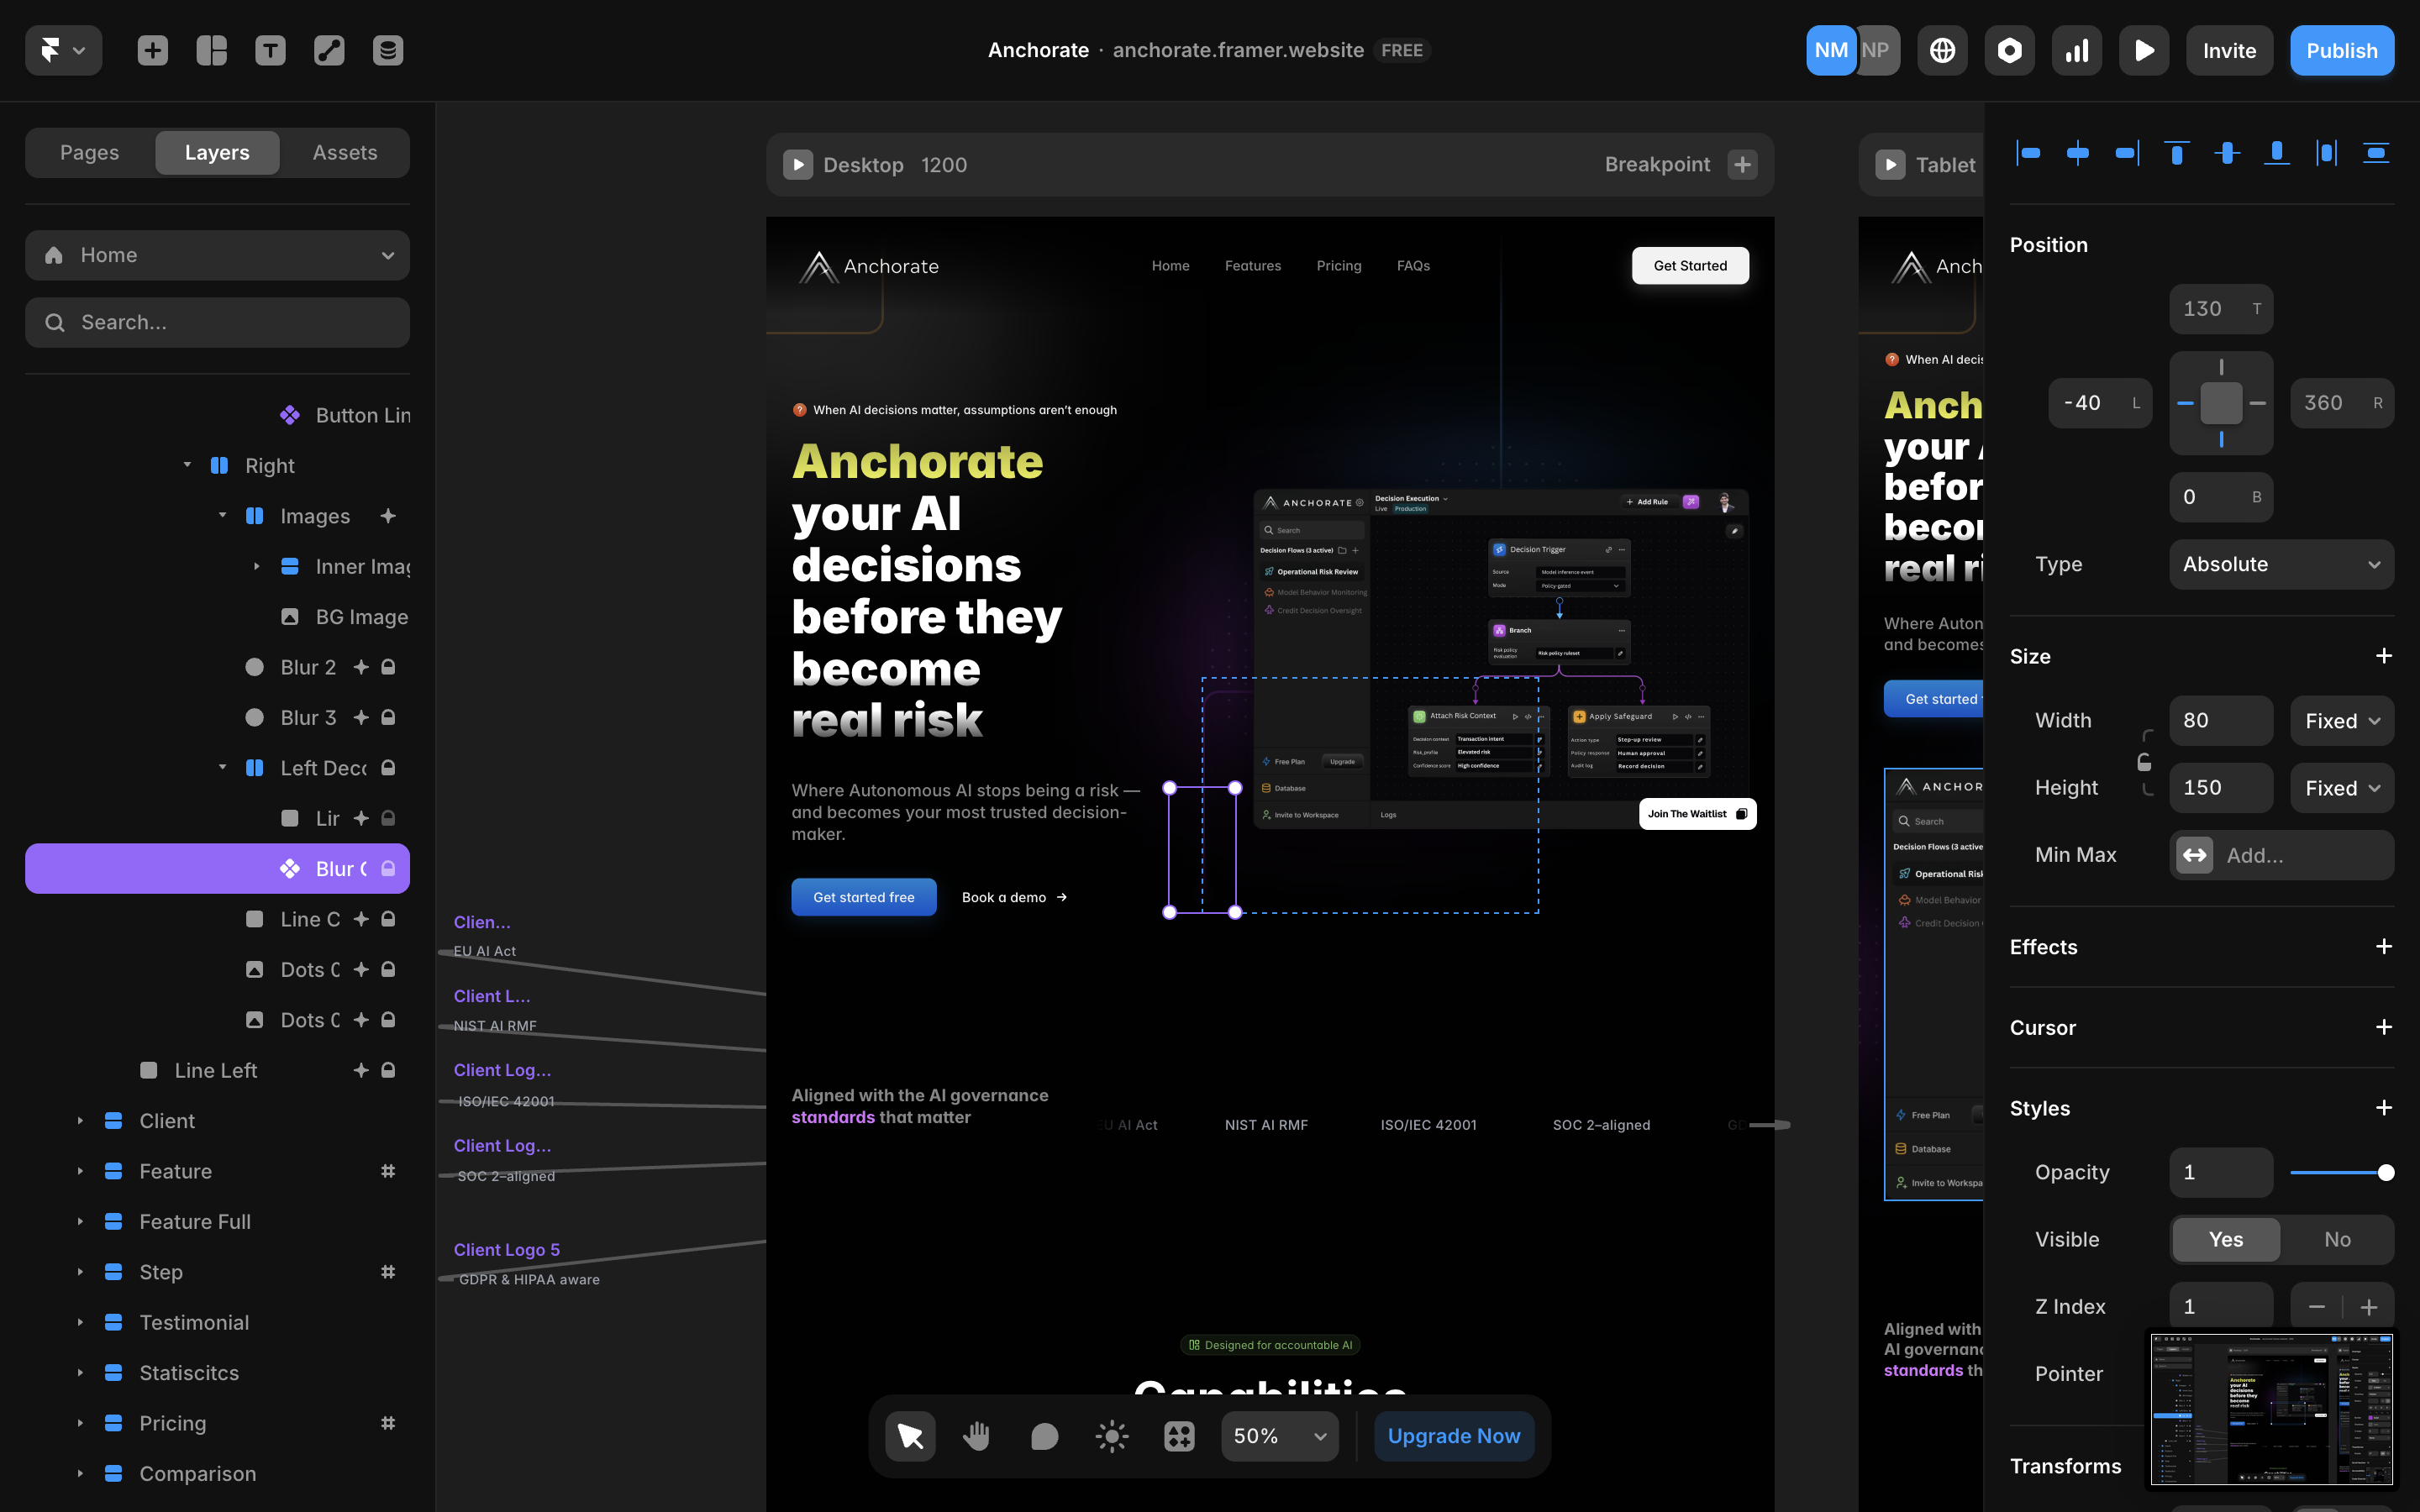Image resolution: width=2420 pixels, height=1512 pixels.
Task: Click the Opacity slider handle
Action: (x=2385, y=1172)
